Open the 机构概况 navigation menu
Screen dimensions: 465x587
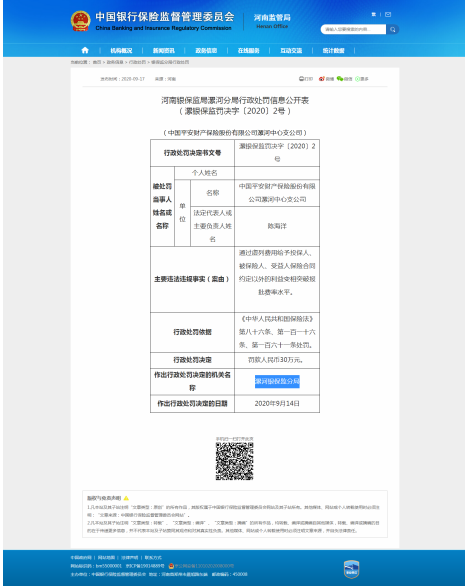click(x=121, y=51)
